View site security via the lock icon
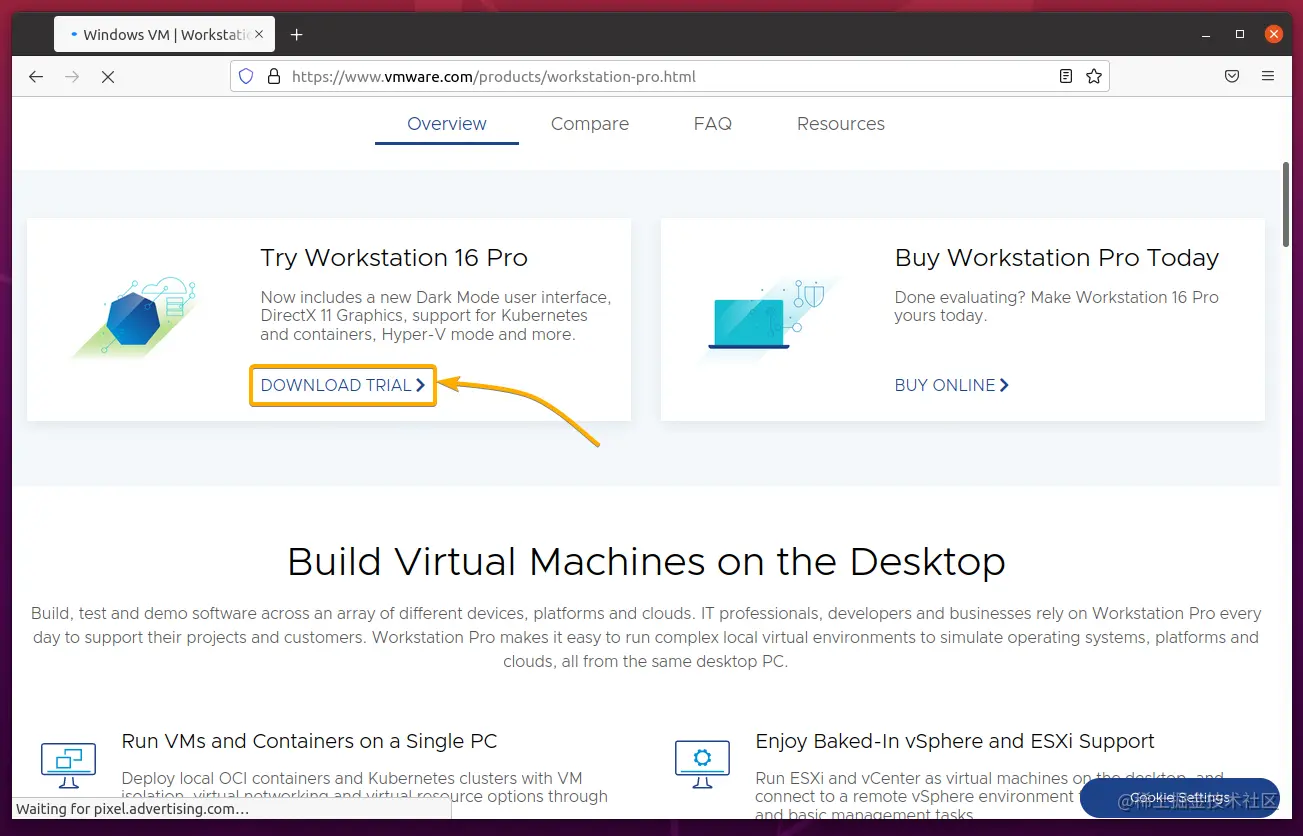This screenshot has height=836, width=1303. click(274, 76)
